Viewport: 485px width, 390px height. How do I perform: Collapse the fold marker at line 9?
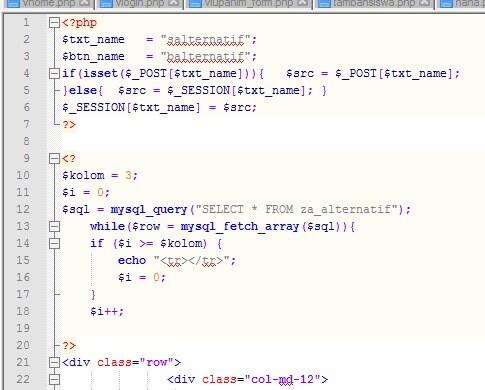(54, 159)
